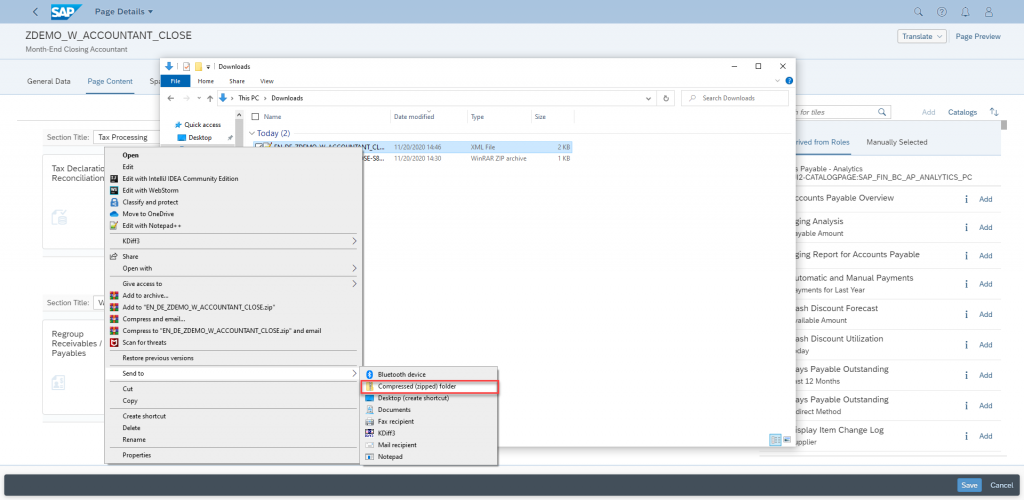Click the SAP back arrow
1024x500 pixels.
(35, 12)
